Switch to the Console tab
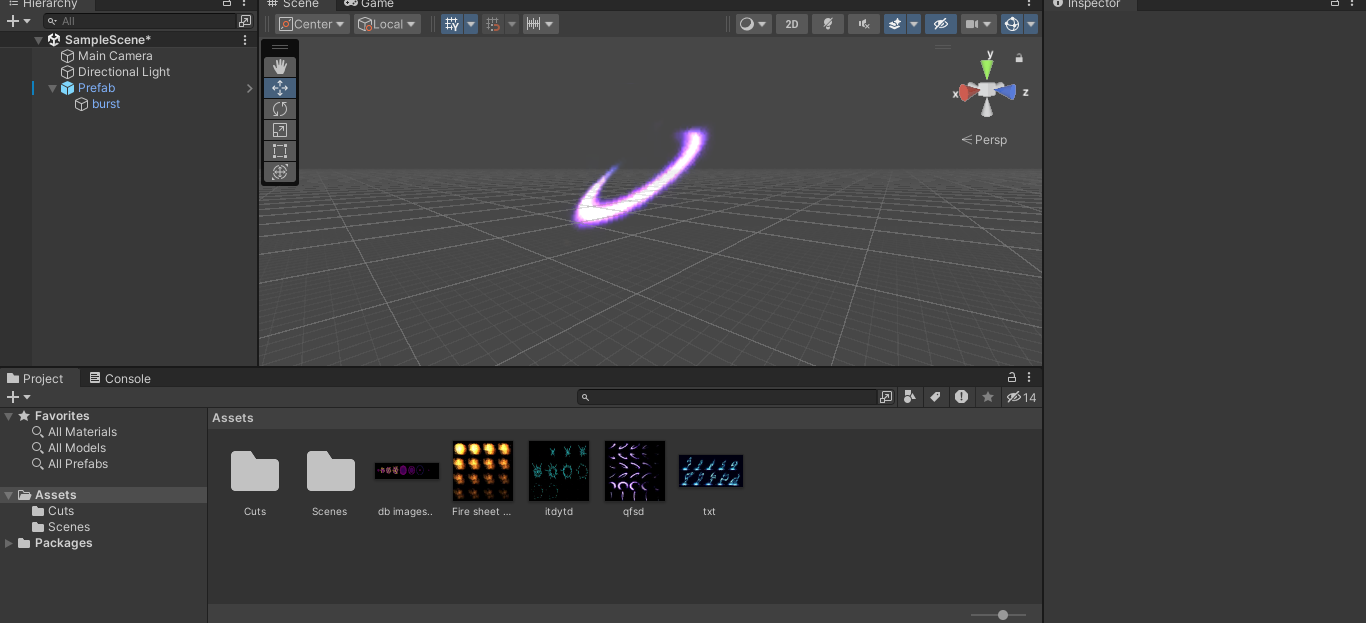The image size is (1366, 623). click(x=120, y=378)
